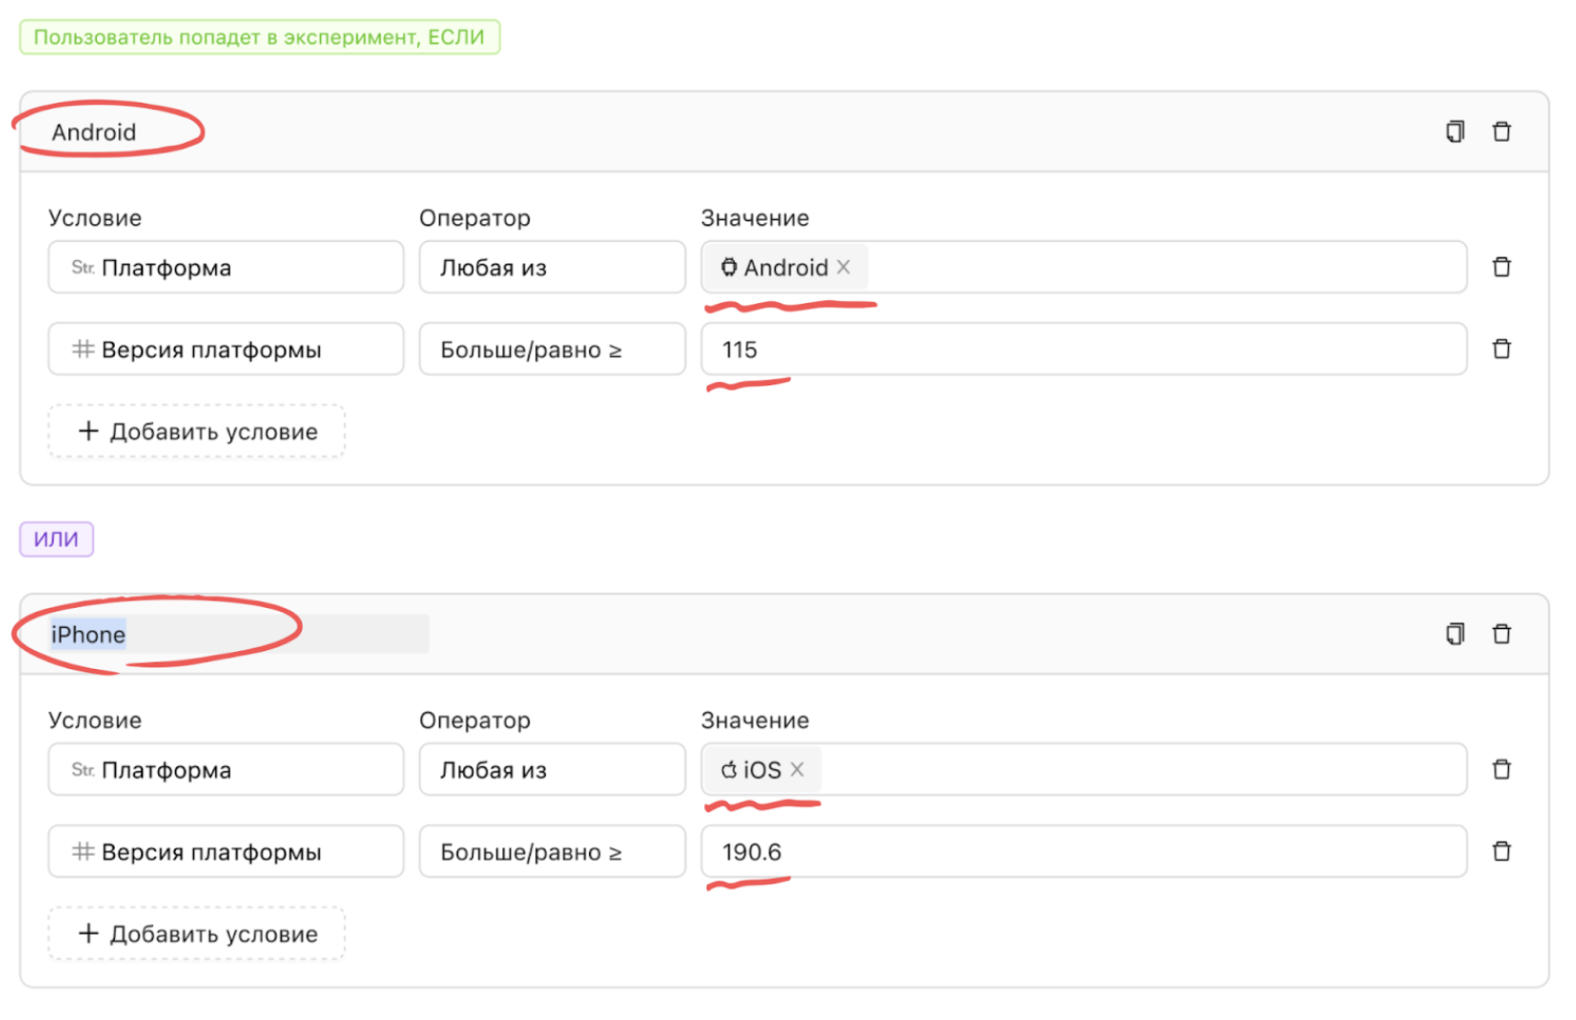Viewport: 1576px width, 1020px height.
Task: Open Платформа condition dropdown in Android group
Action: [x=226, y=267]
